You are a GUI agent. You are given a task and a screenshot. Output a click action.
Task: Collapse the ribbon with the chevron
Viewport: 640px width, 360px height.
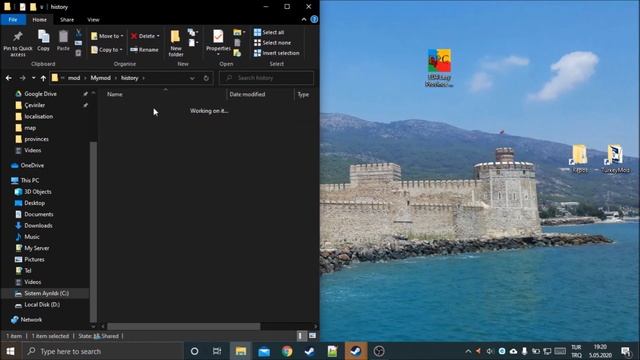click(x=304, y=19)
